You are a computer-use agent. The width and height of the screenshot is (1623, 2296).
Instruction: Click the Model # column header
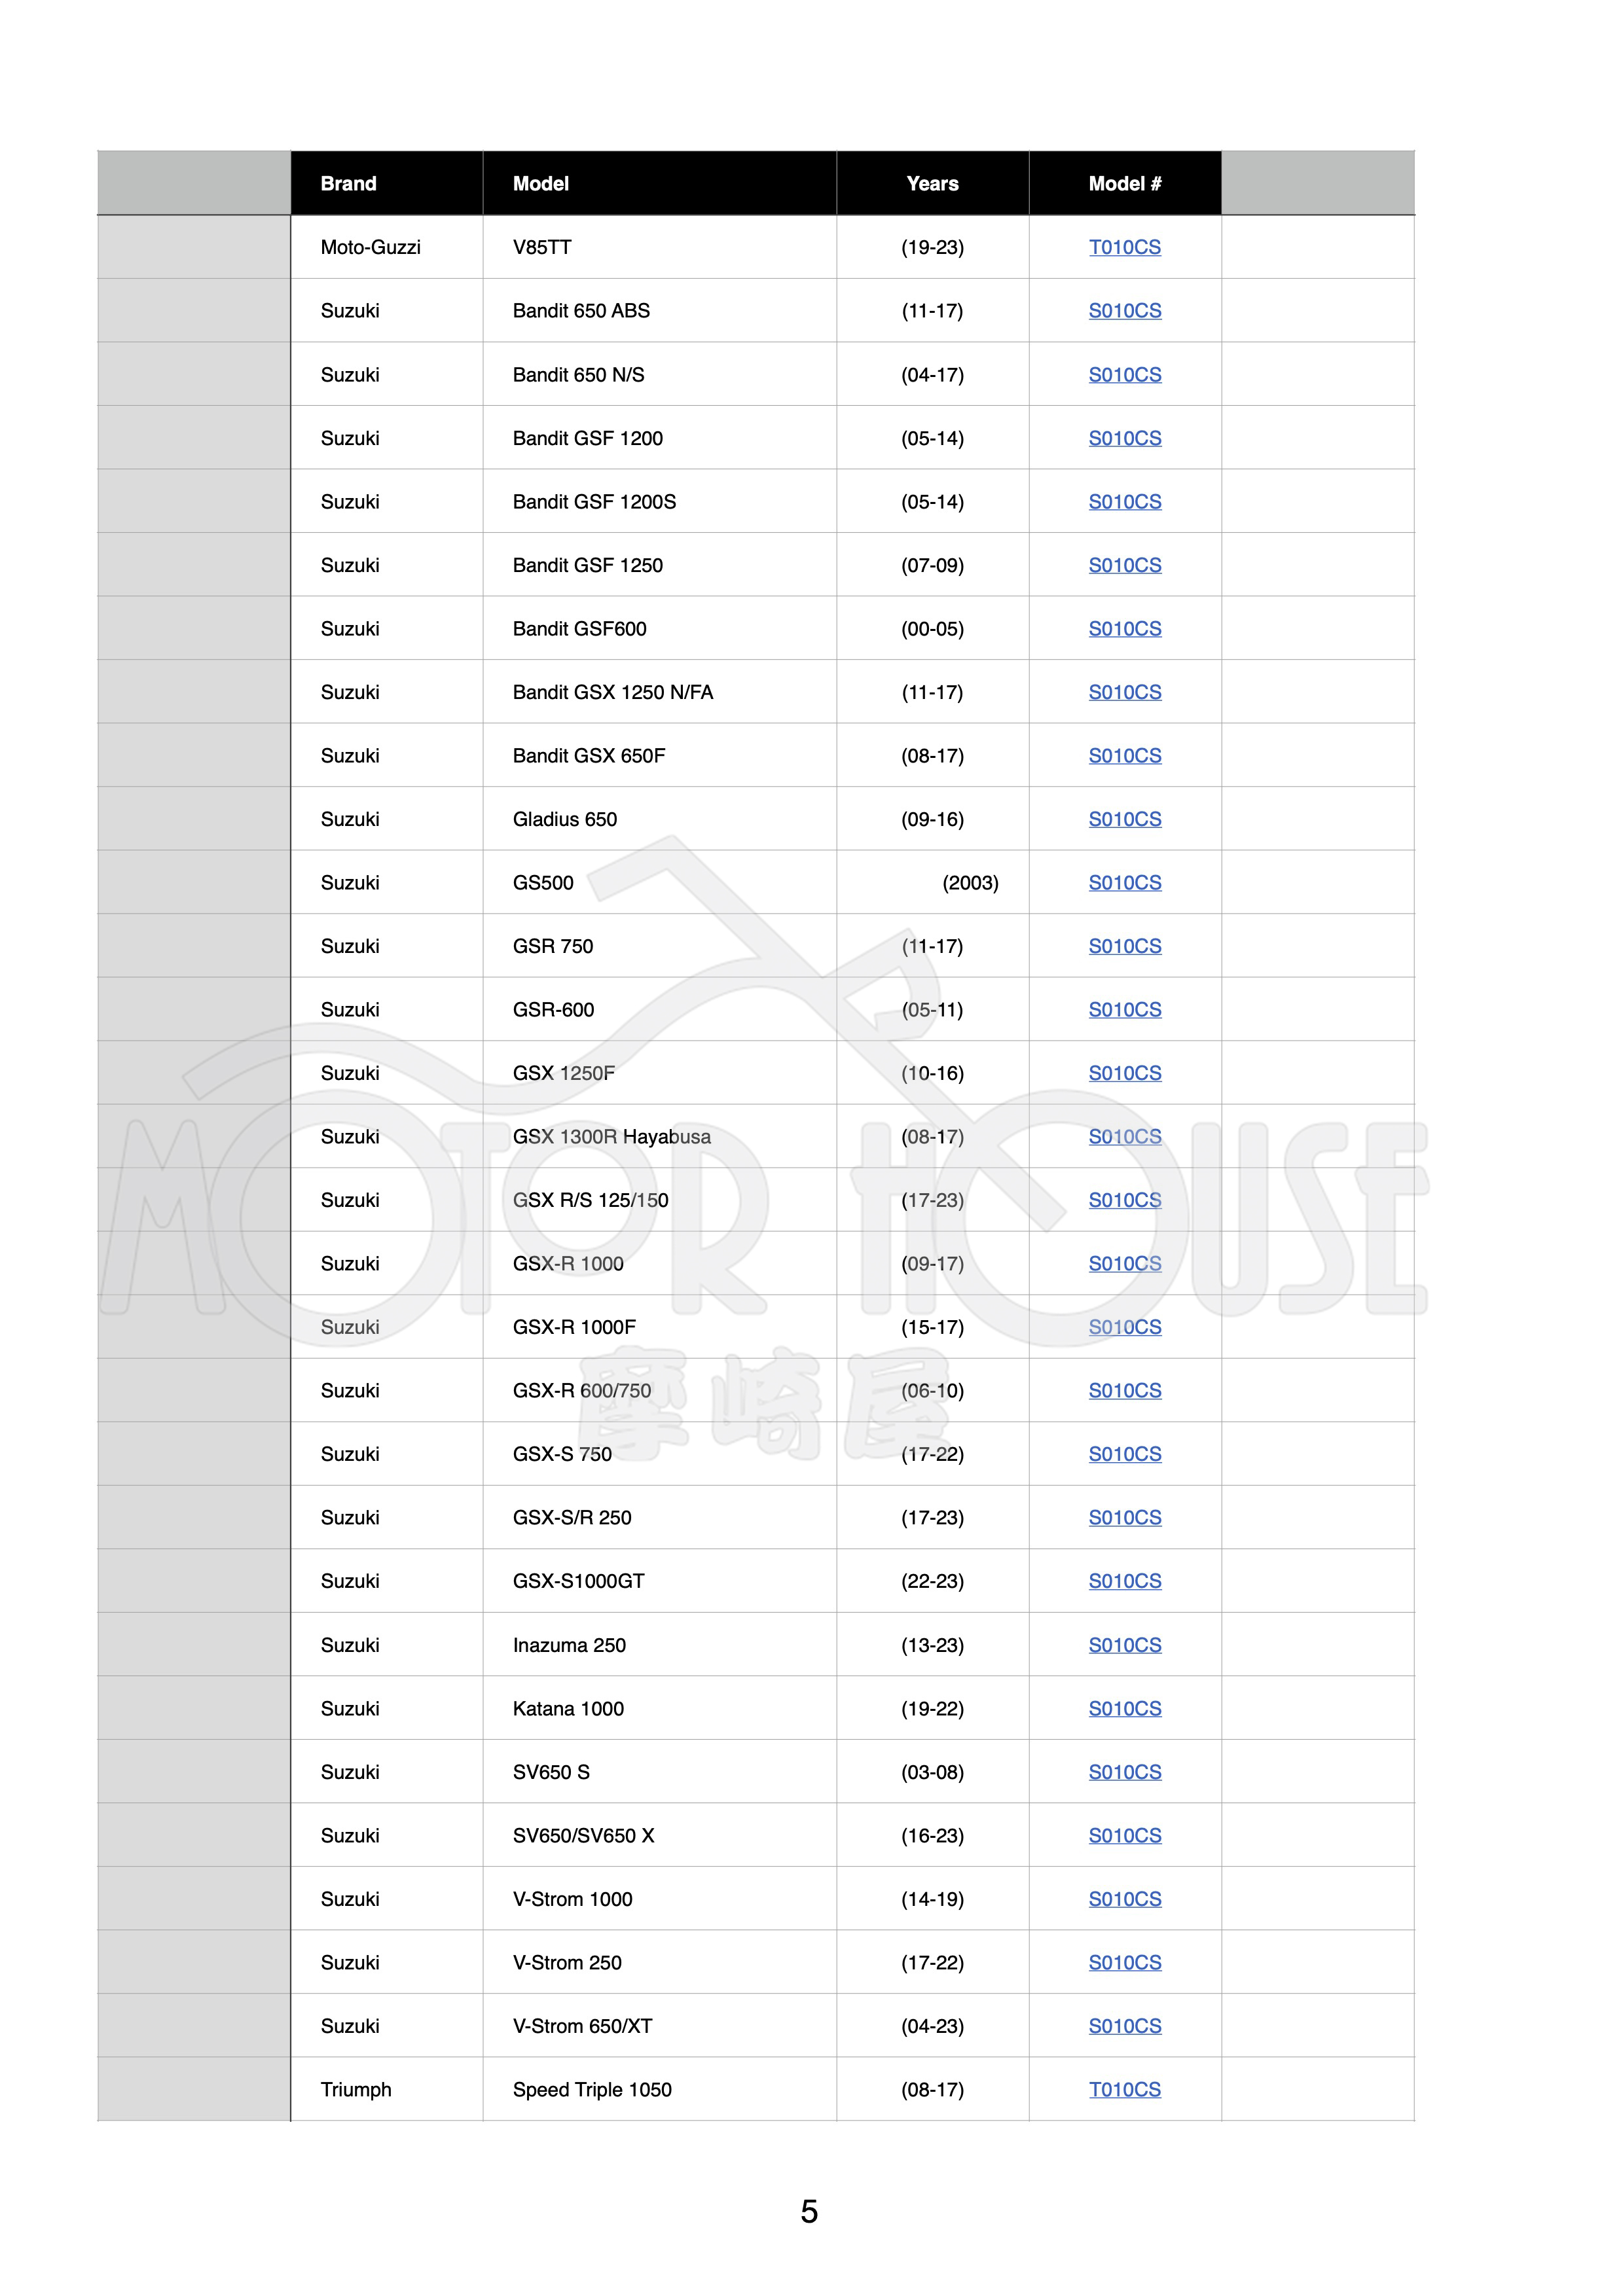pyautogui.click(x=1124, y=184)
